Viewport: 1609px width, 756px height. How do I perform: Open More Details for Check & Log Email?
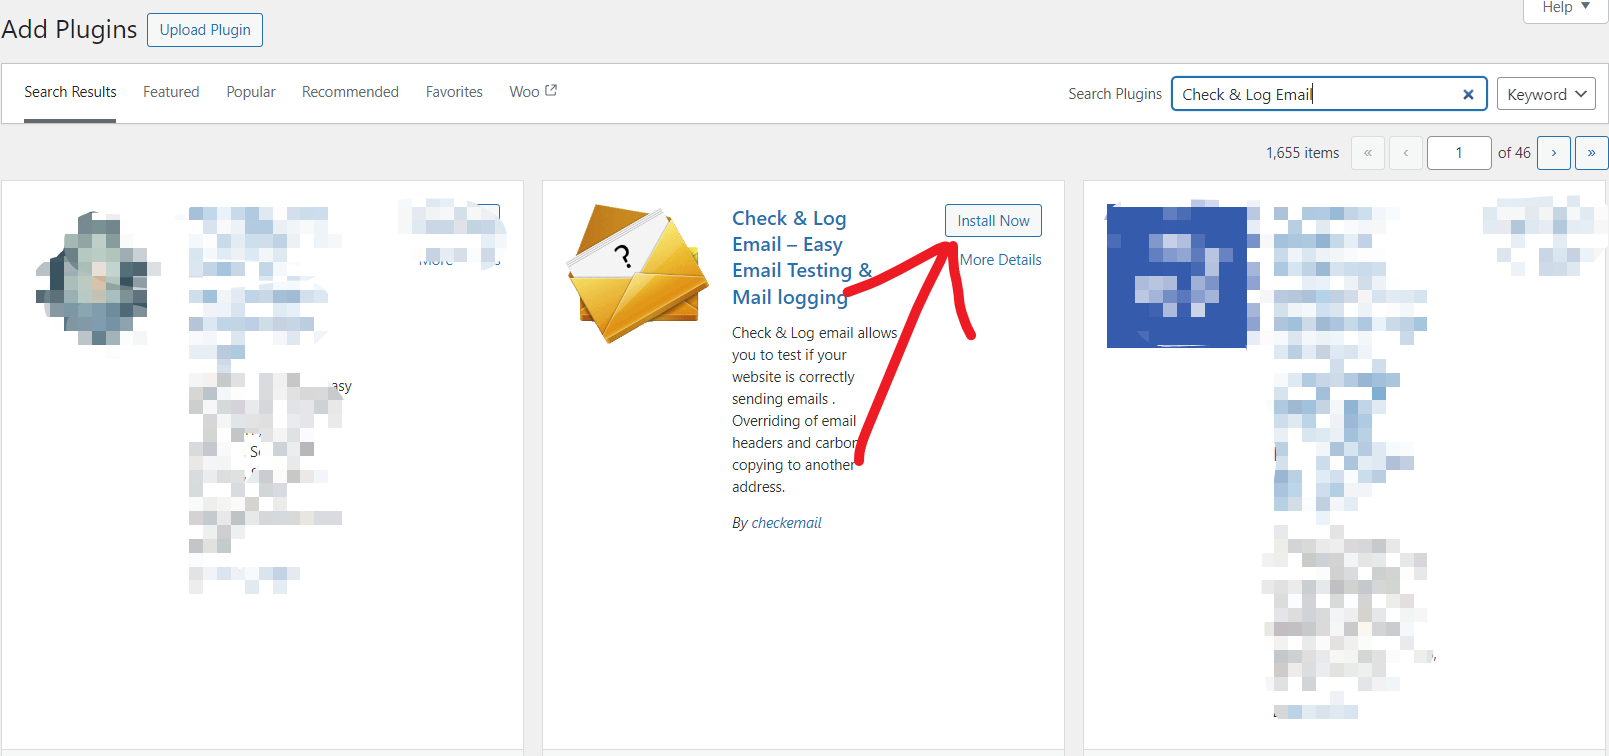(x=1001, y=260)
